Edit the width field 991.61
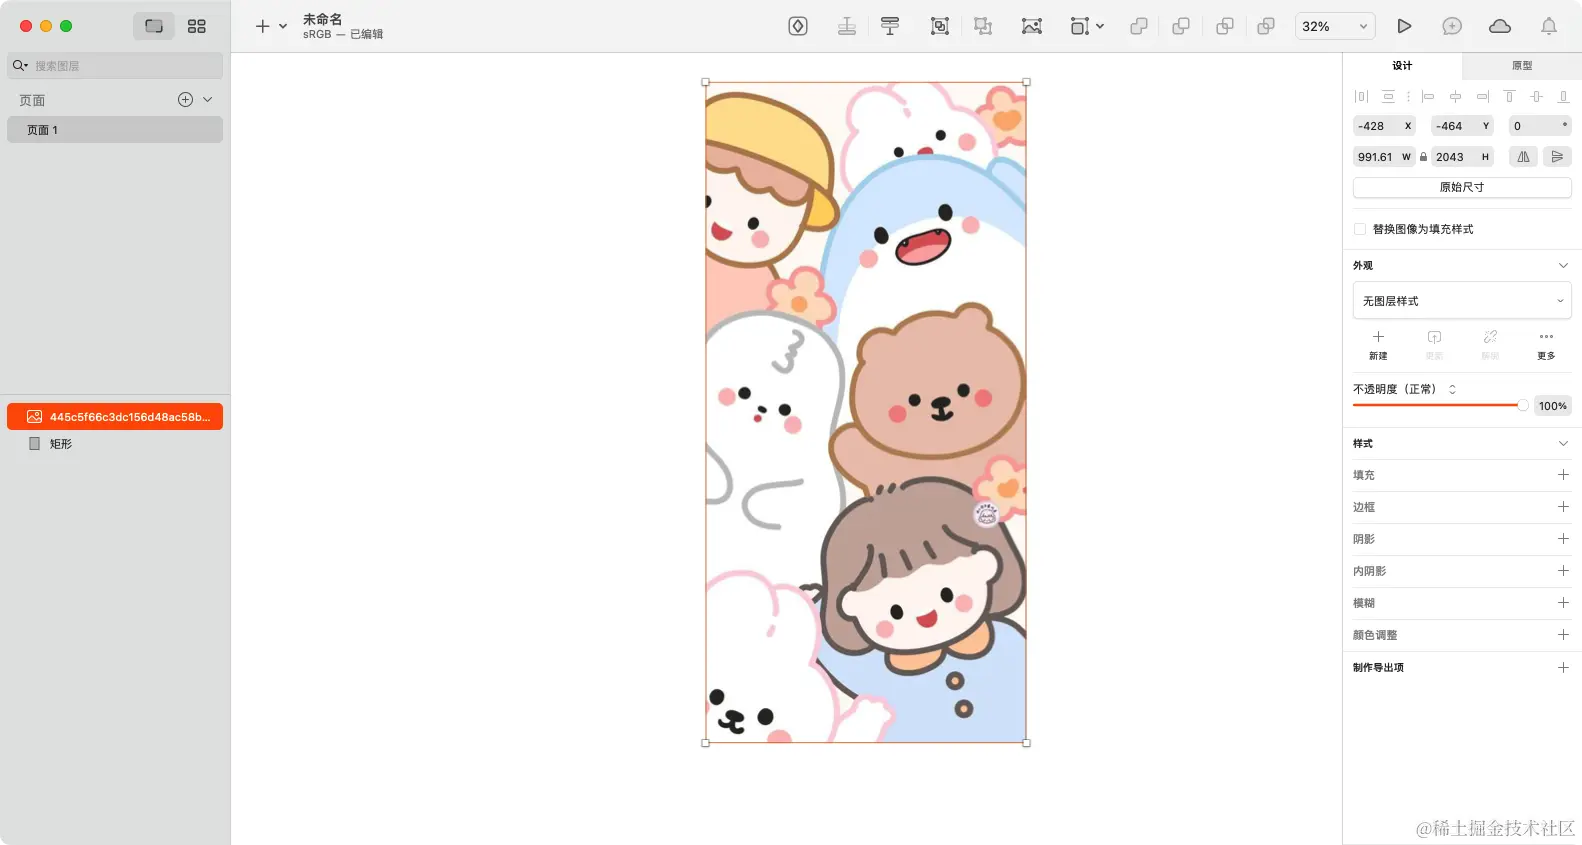 (x=1384, y=157)
